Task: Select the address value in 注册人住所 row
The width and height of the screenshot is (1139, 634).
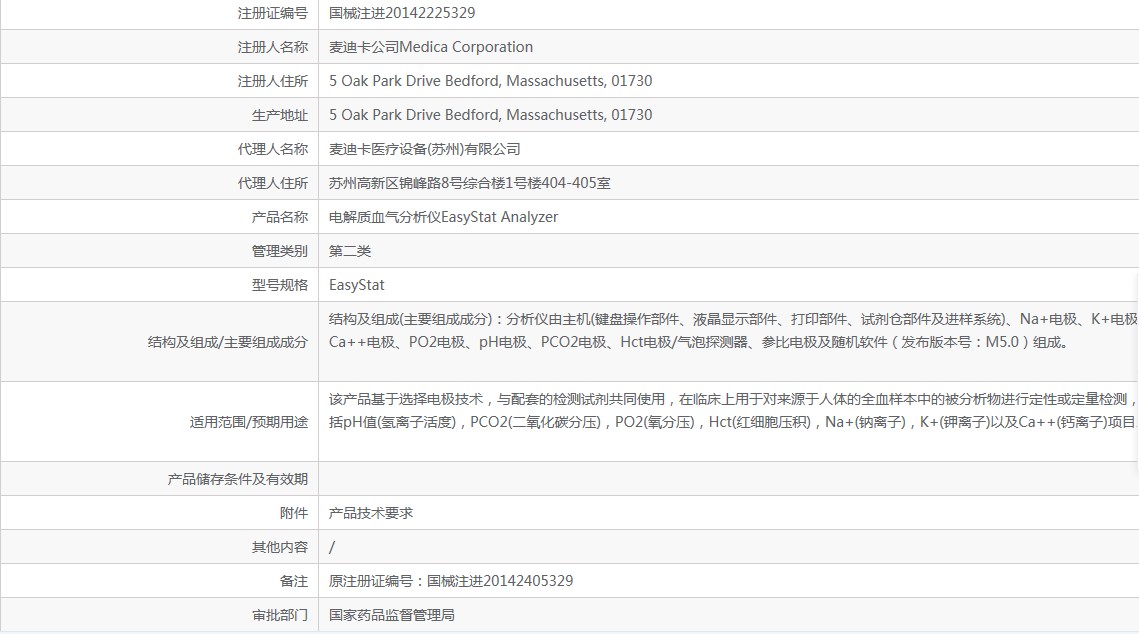Action: [490, 81]
